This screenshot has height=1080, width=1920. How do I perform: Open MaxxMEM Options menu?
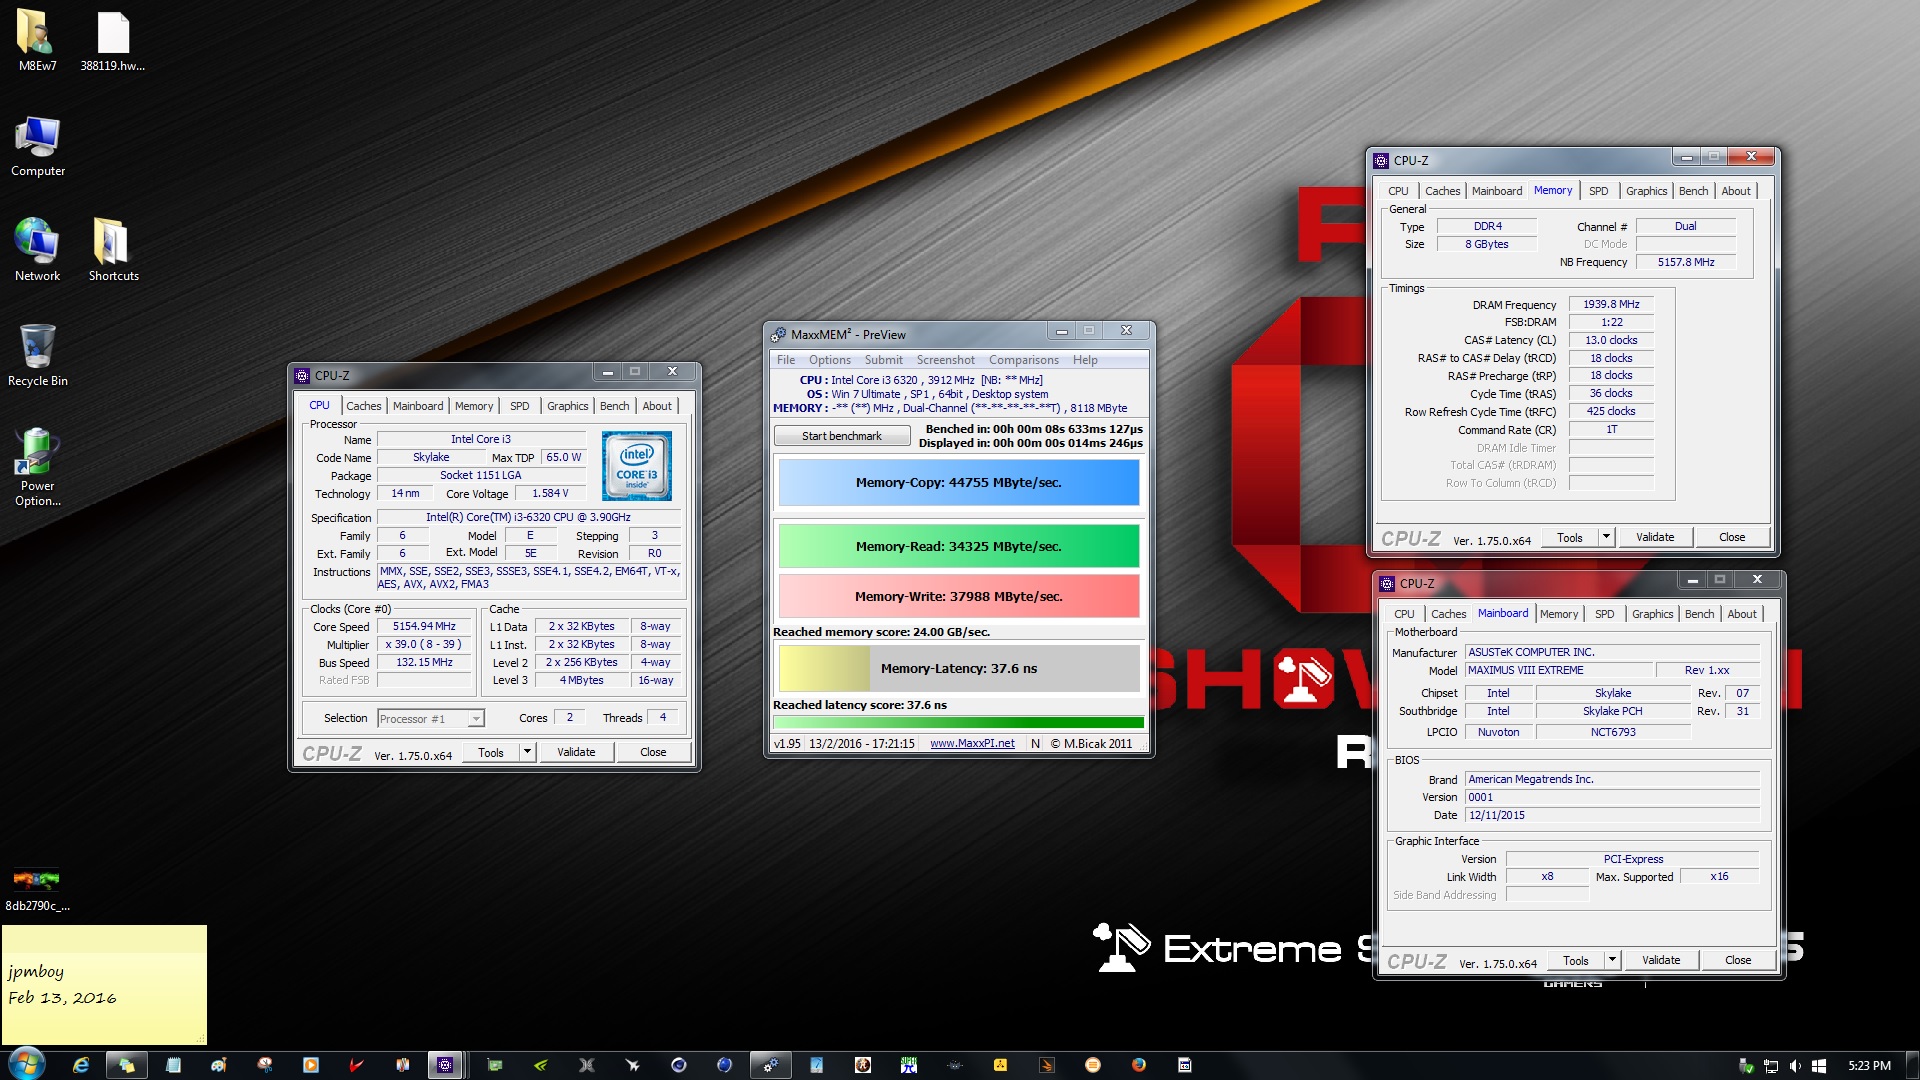pyautogui.click(x=830, y=360)
